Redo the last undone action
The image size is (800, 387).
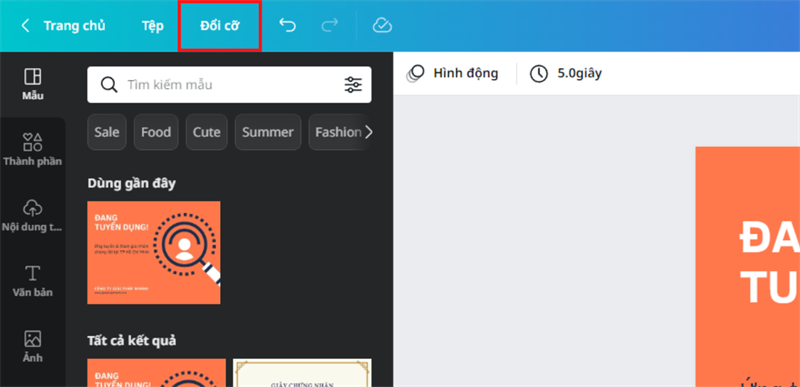(x=330, y=25)
